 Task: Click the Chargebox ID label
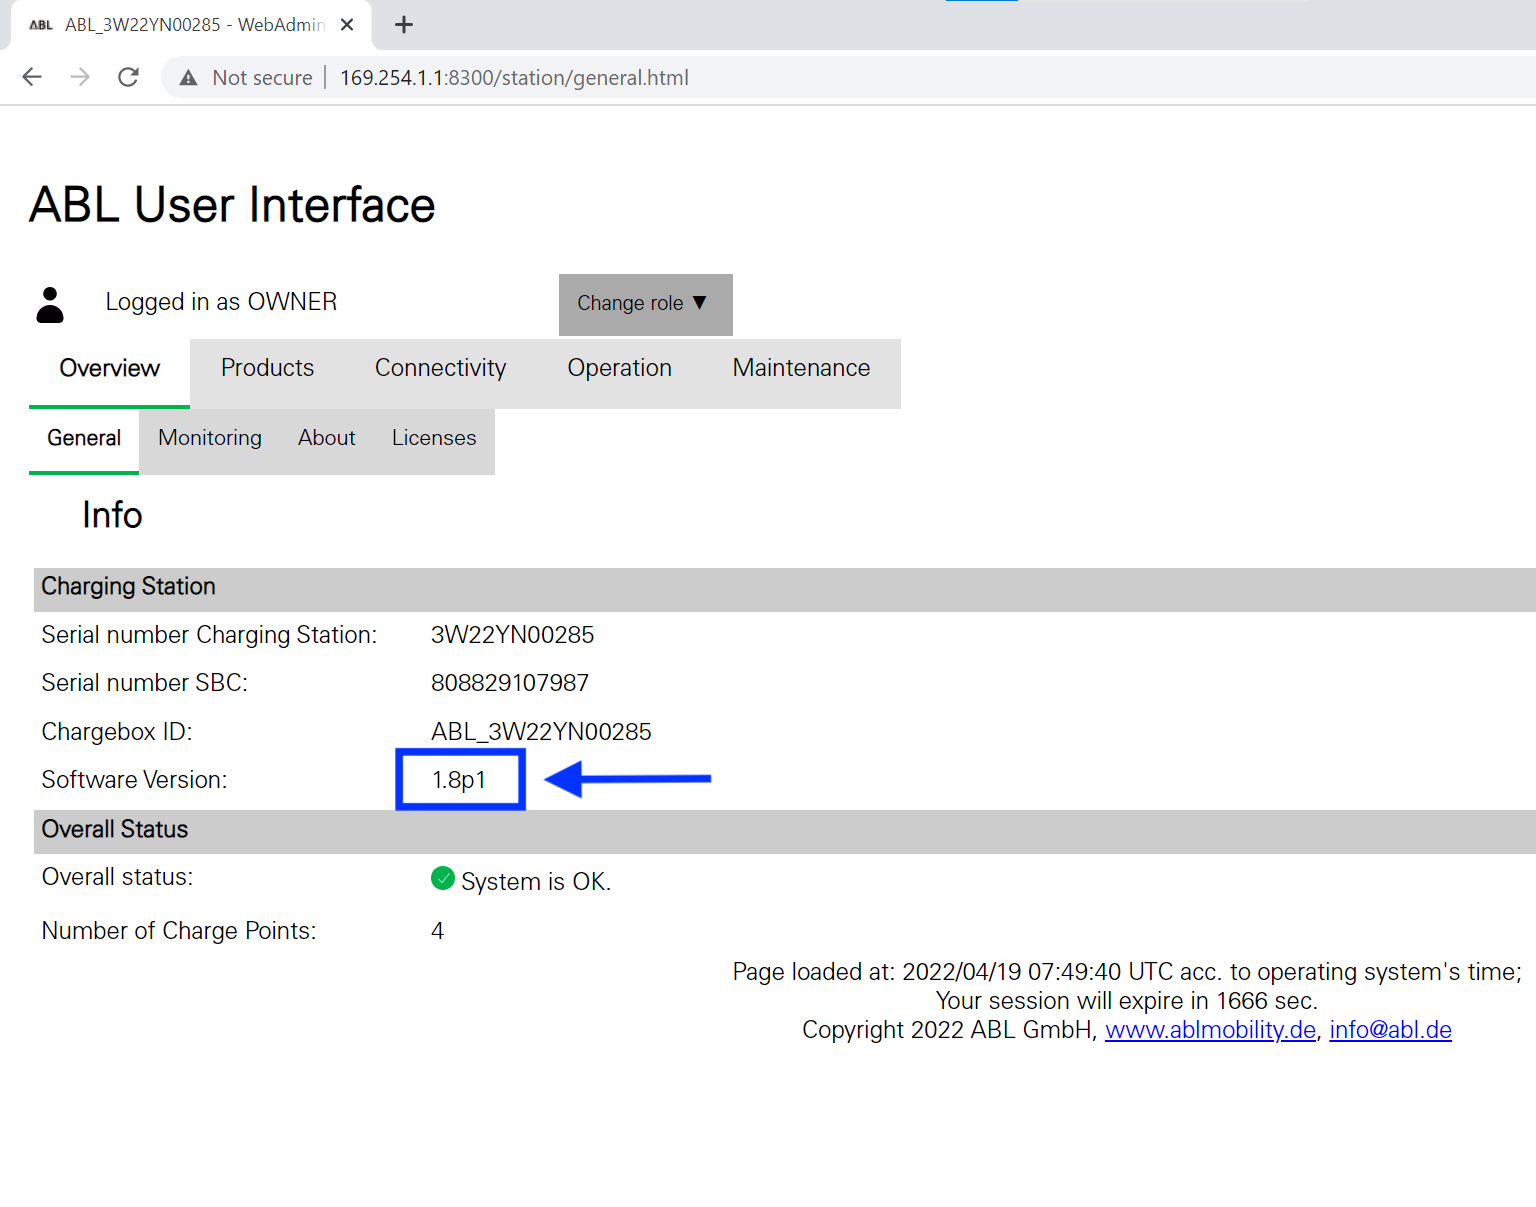tap(117, 732)
